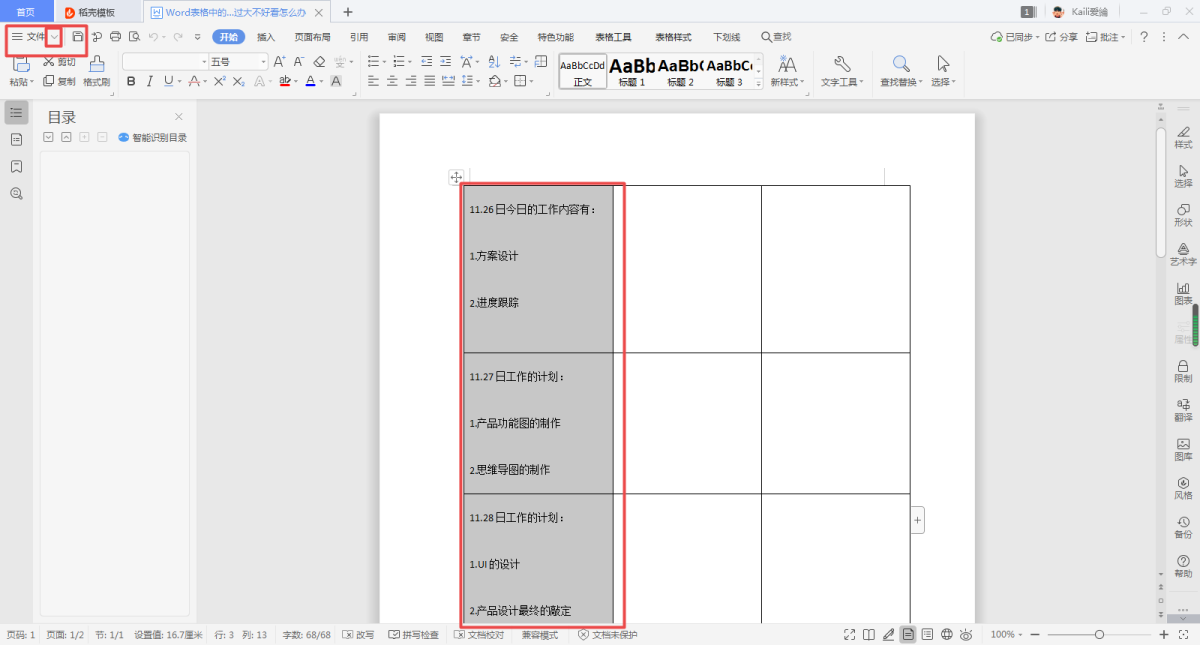This screenshot has height=645, width=1200.
Task: Toggle 改写 overwrite mode in status bar
Action: pyautogui.click(x=358, y=635)
